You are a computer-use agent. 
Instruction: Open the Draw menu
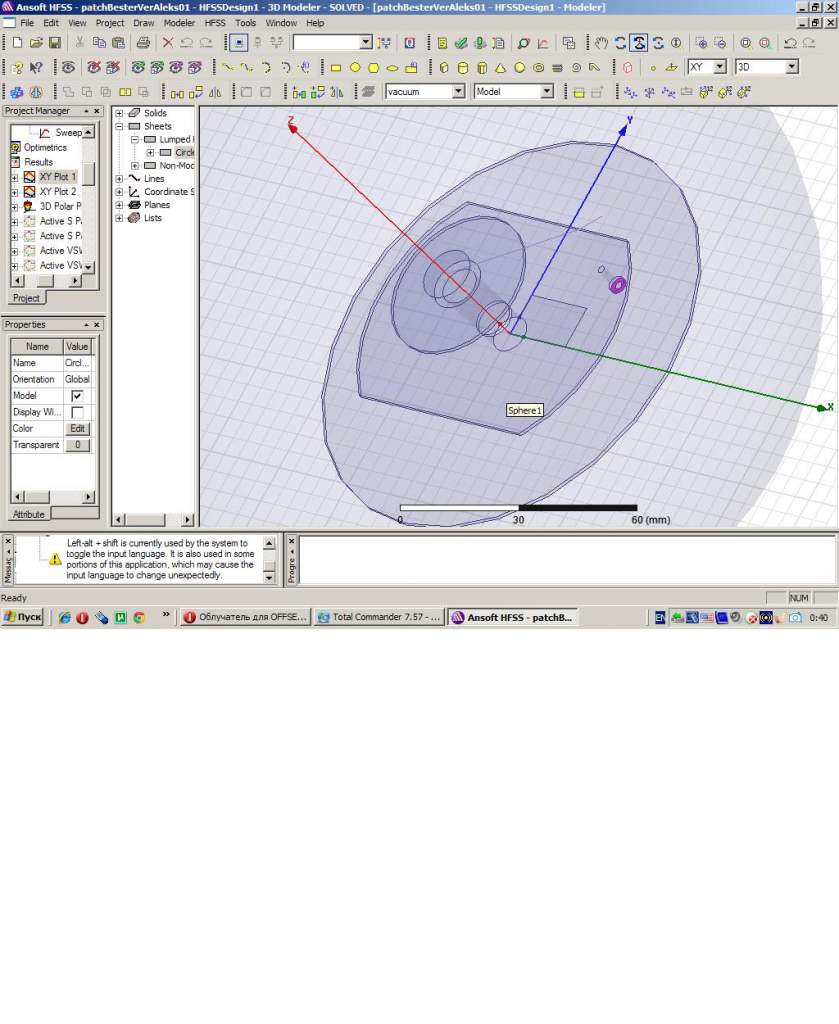click(x=144, y=23)
